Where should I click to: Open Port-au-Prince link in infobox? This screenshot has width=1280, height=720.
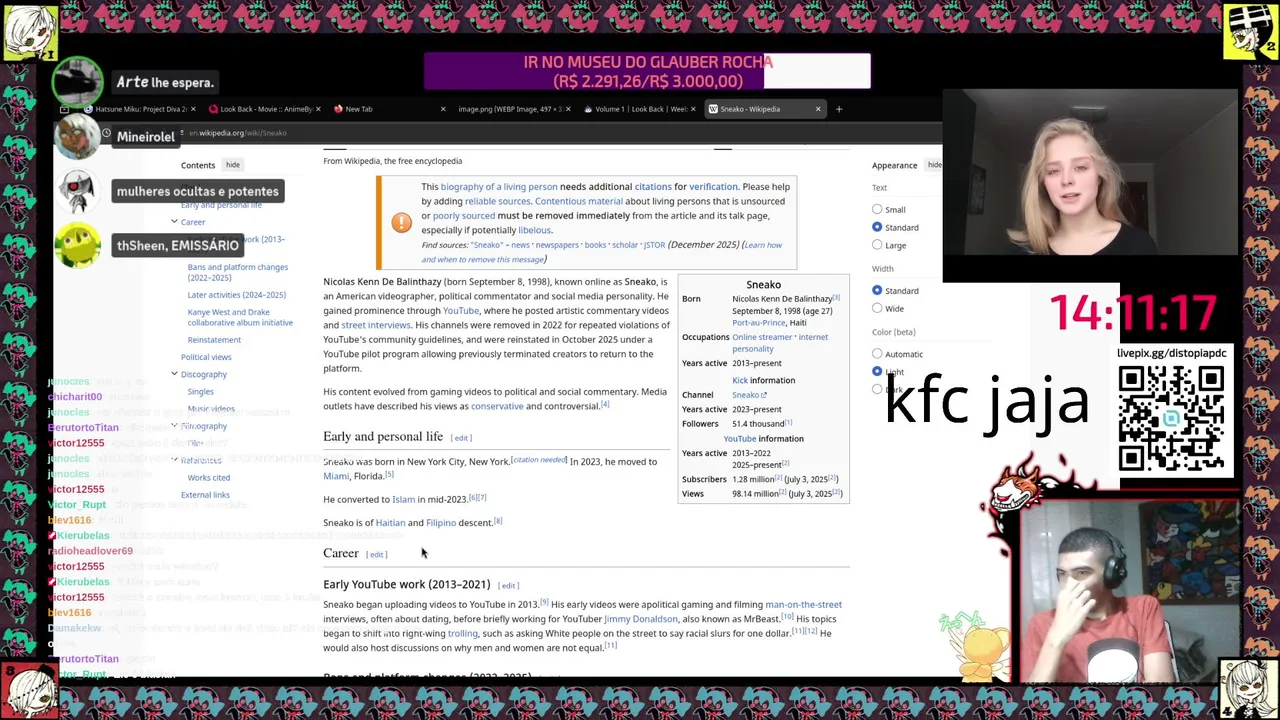(x=758, y=323)
